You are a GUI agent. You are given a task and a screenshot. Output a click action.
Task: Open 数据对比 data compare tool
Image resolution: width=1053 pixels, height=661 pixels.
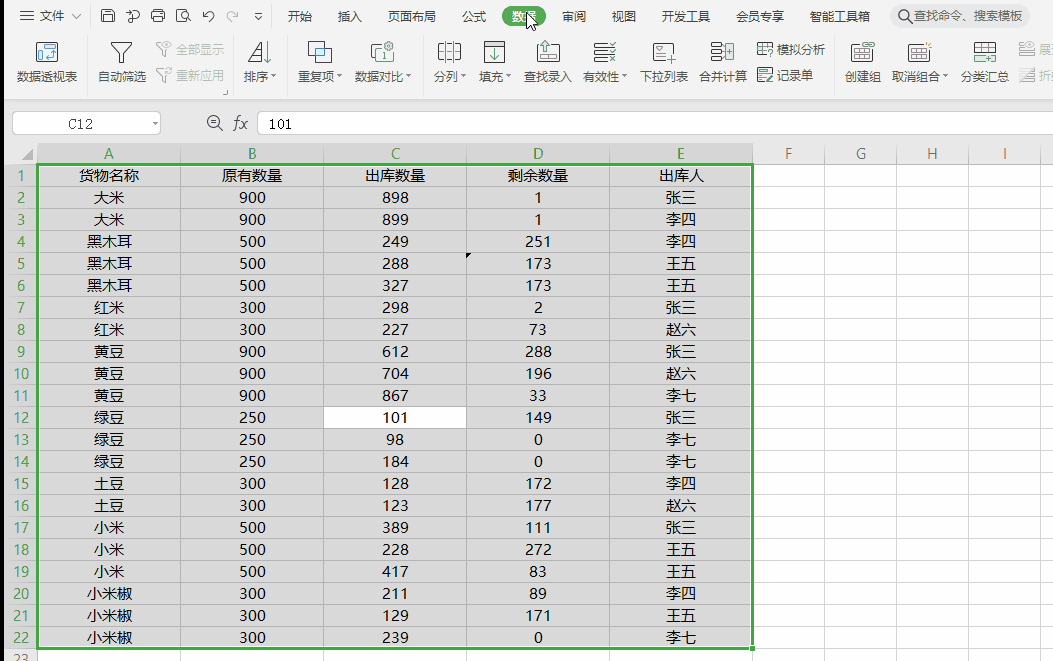coord(382,61)
